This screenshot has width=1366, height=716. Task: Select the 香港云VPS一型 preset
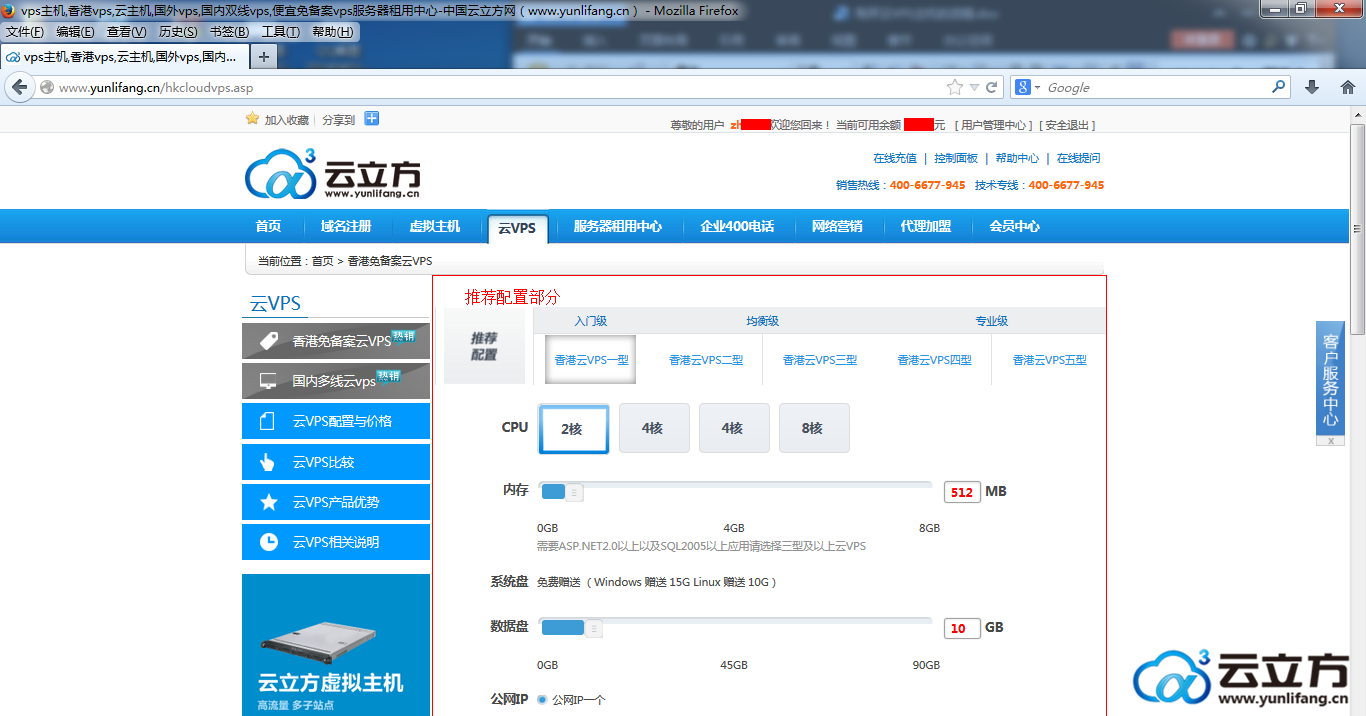591,360
